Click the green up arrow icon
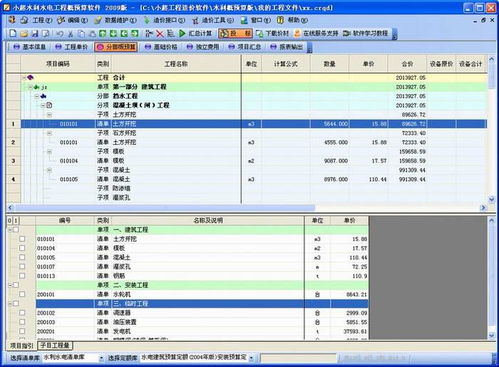The height and width of the screenshot is (367, 499). 103,33
